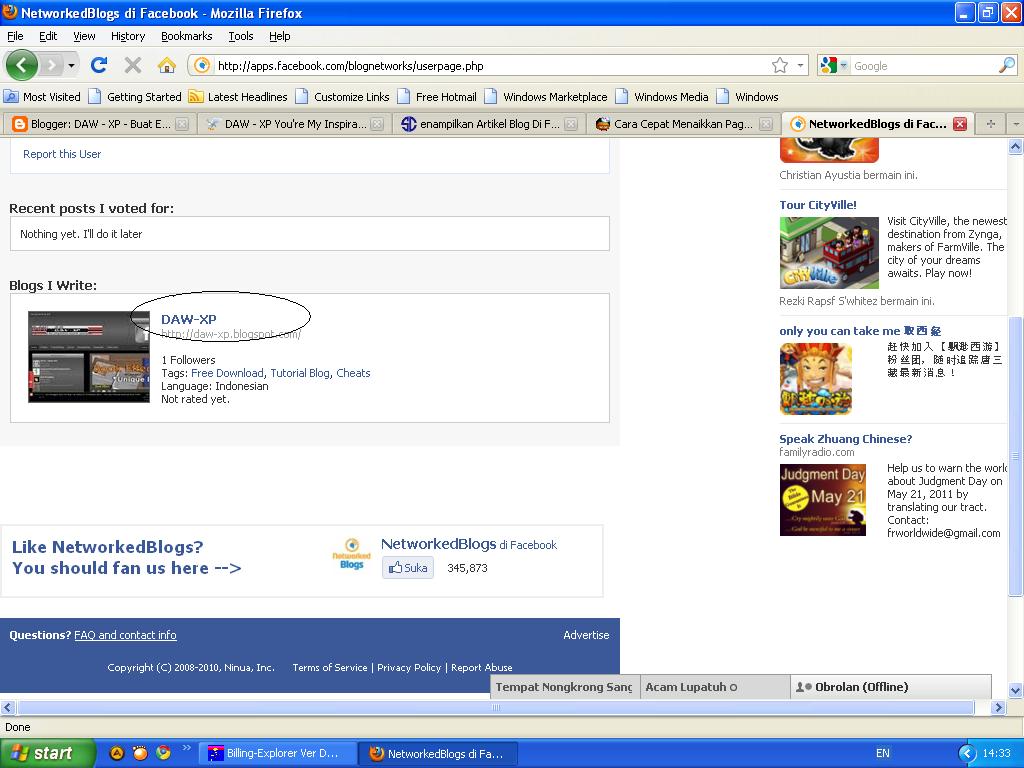
Task: Close the Blogger: DAW - XP tab
Action: tap(182, 123)
